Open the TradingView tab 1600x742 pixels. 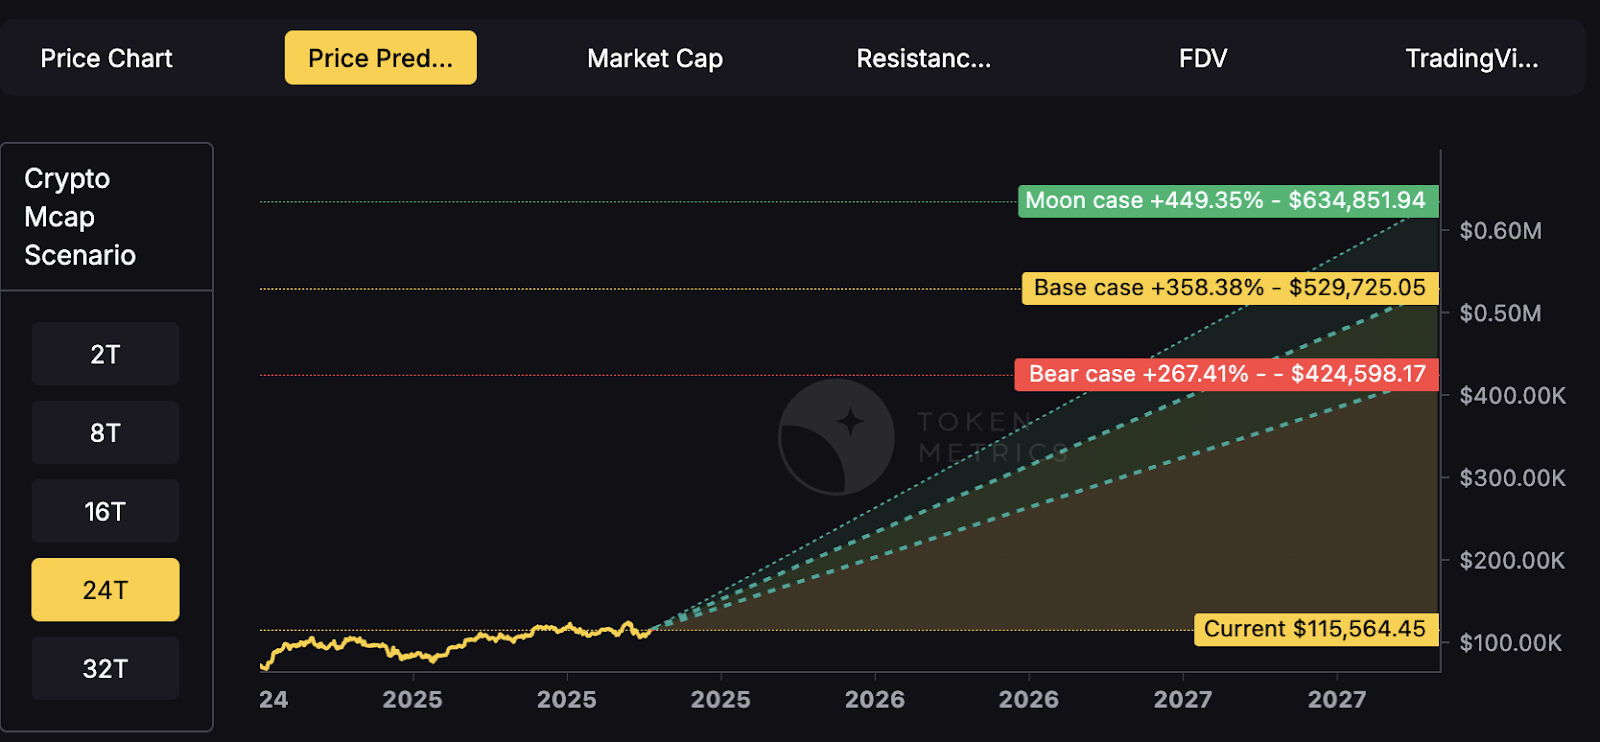[1472, 58]
